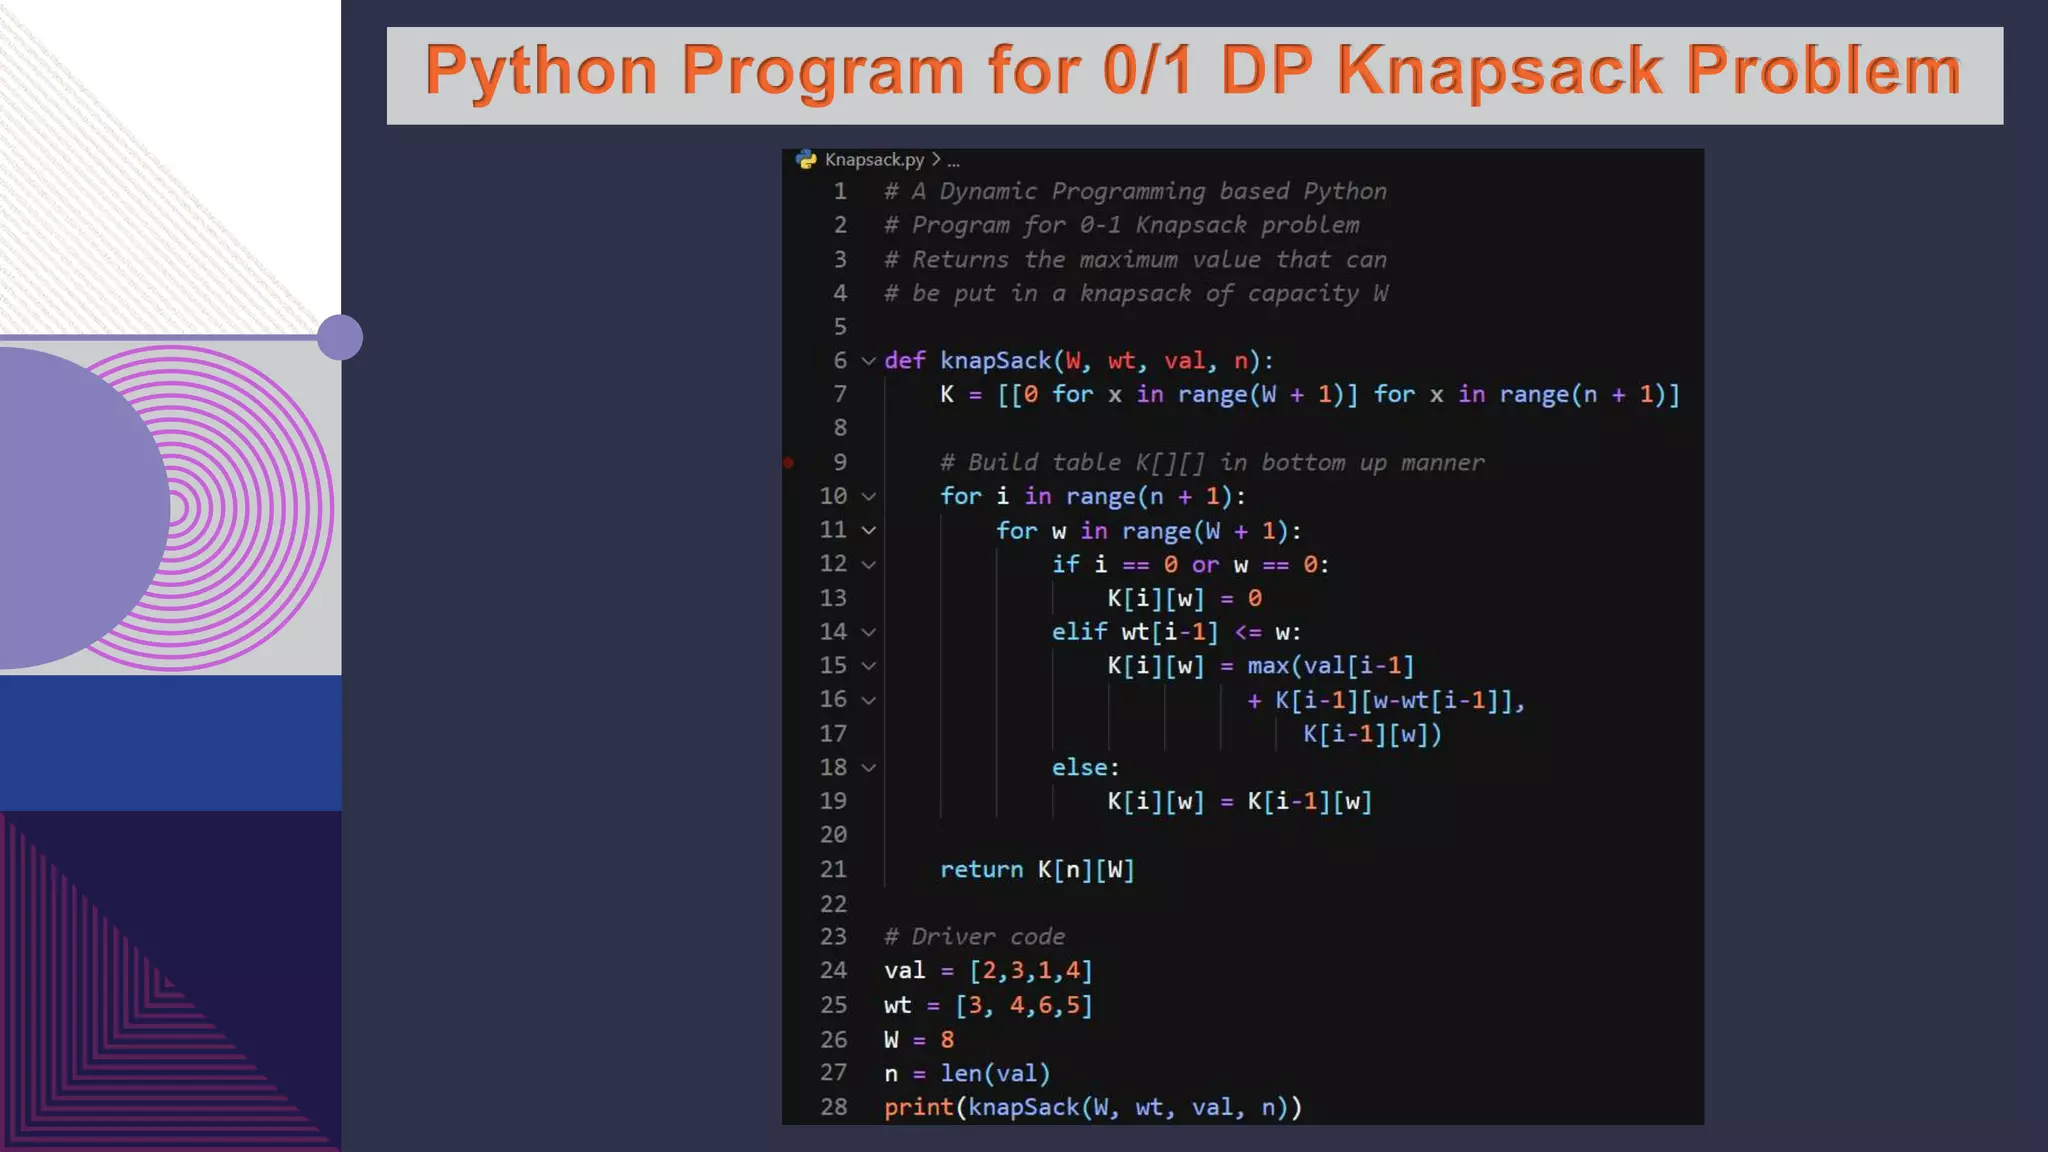Collapse fold chevron at line 16
Screen dimensions: 2048x1152
(869, 700)
